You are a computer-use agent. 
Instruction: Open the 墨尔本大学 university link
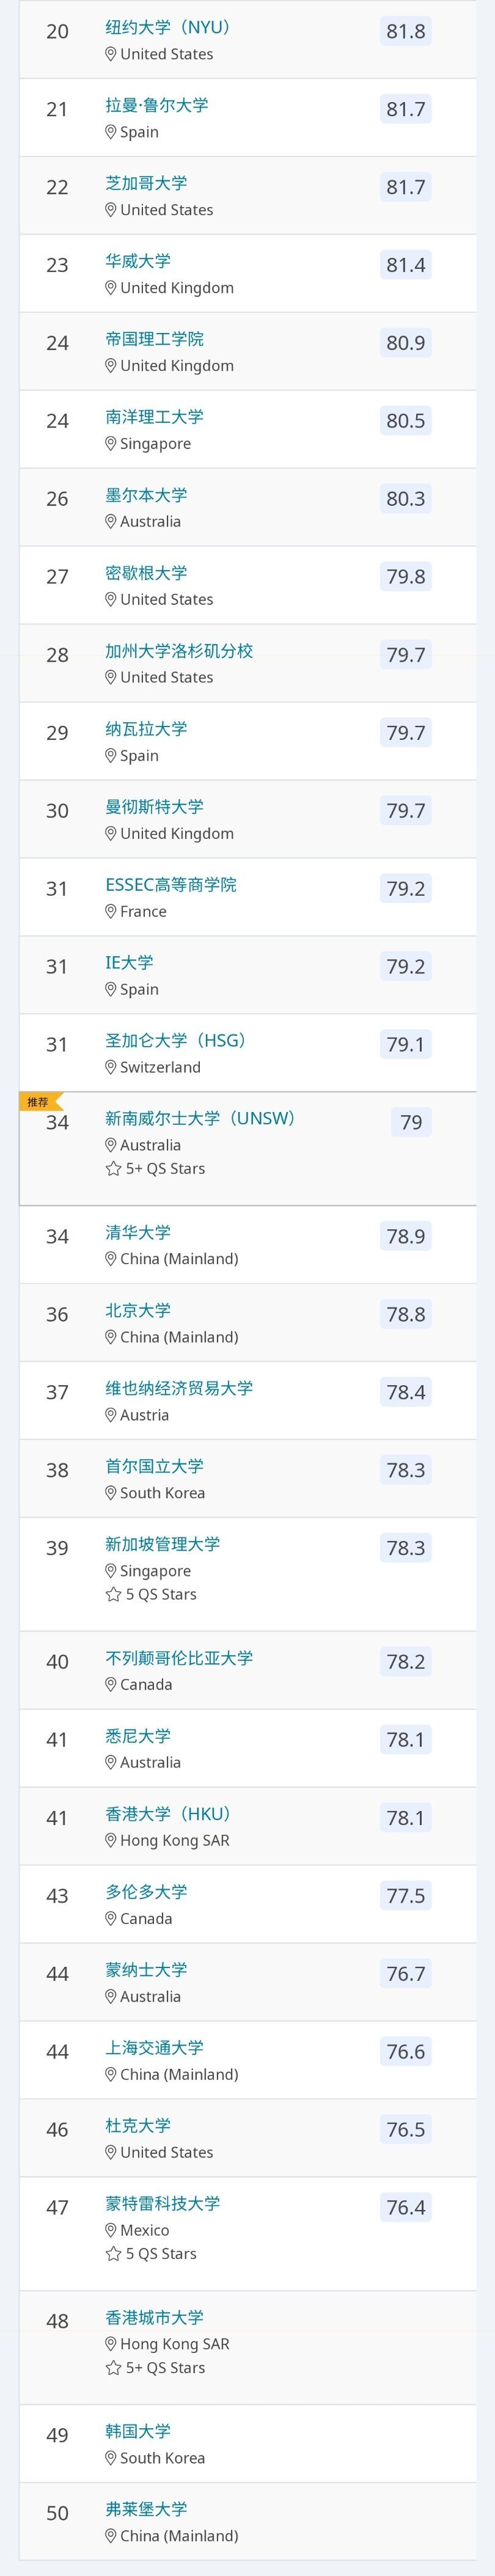pos(146,495)
